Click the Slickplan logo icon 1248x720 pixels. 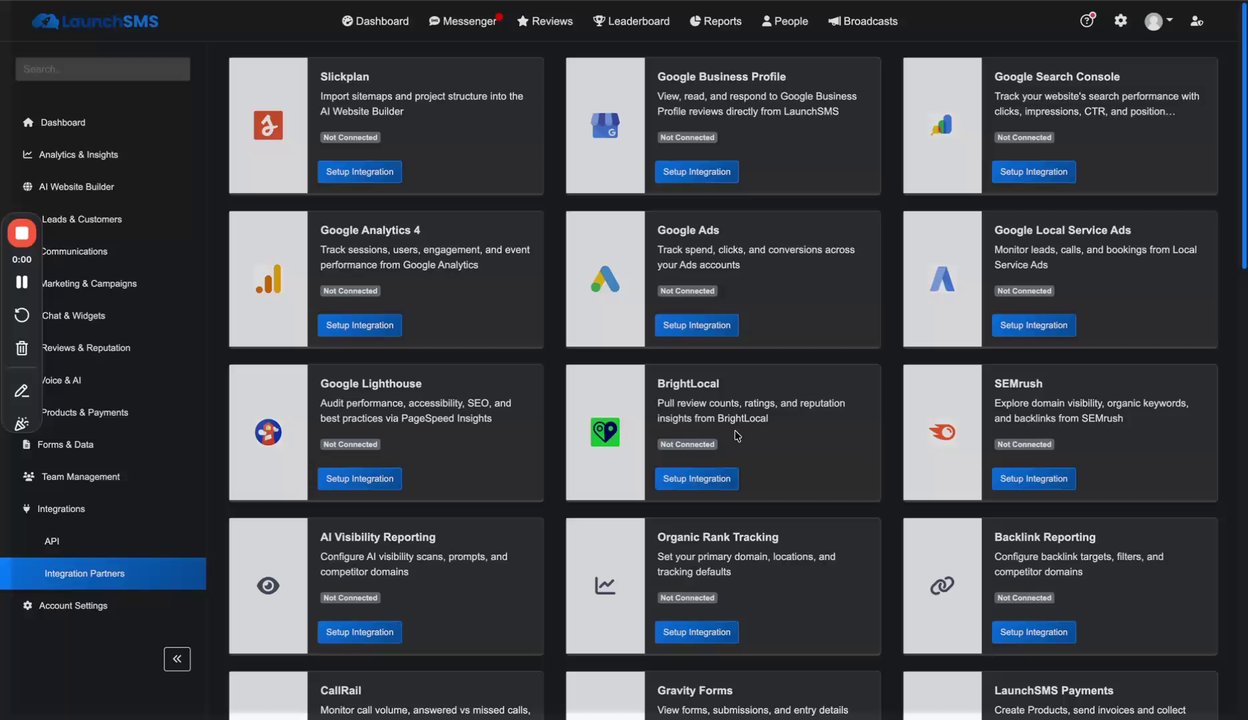[268, 125]
